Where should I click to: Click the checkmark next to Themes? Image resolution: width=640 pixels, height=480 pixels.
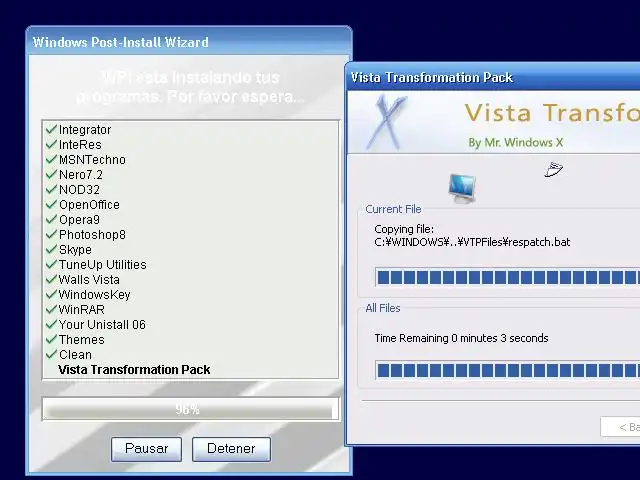pos(51,339)
